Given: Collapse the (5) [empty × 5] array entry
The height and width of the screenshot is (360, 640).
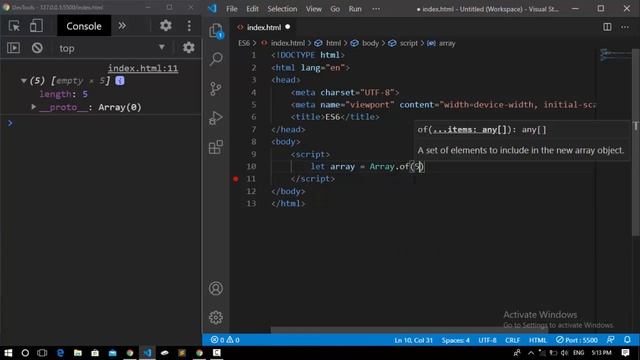Looking at the screenshot, I should coord(24,81).
